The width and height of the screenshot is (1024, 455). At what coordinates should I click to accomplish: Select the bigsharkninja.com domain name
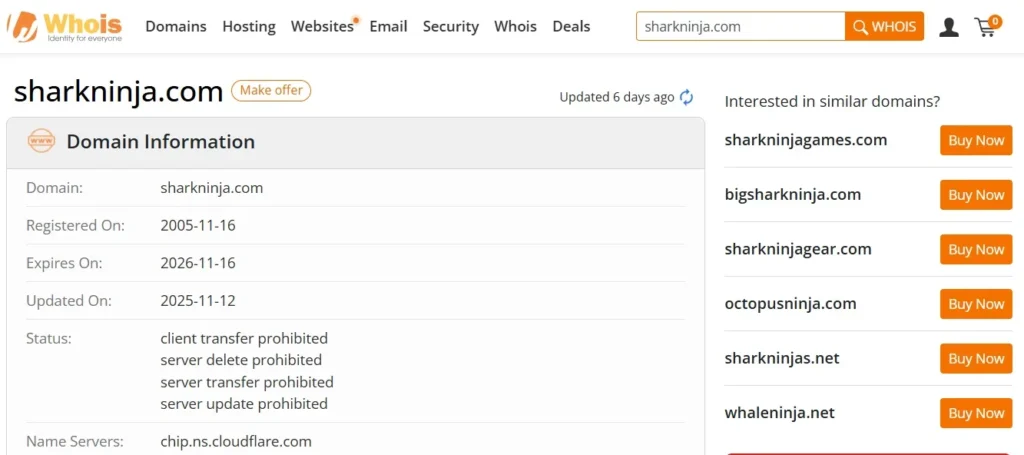793,195
